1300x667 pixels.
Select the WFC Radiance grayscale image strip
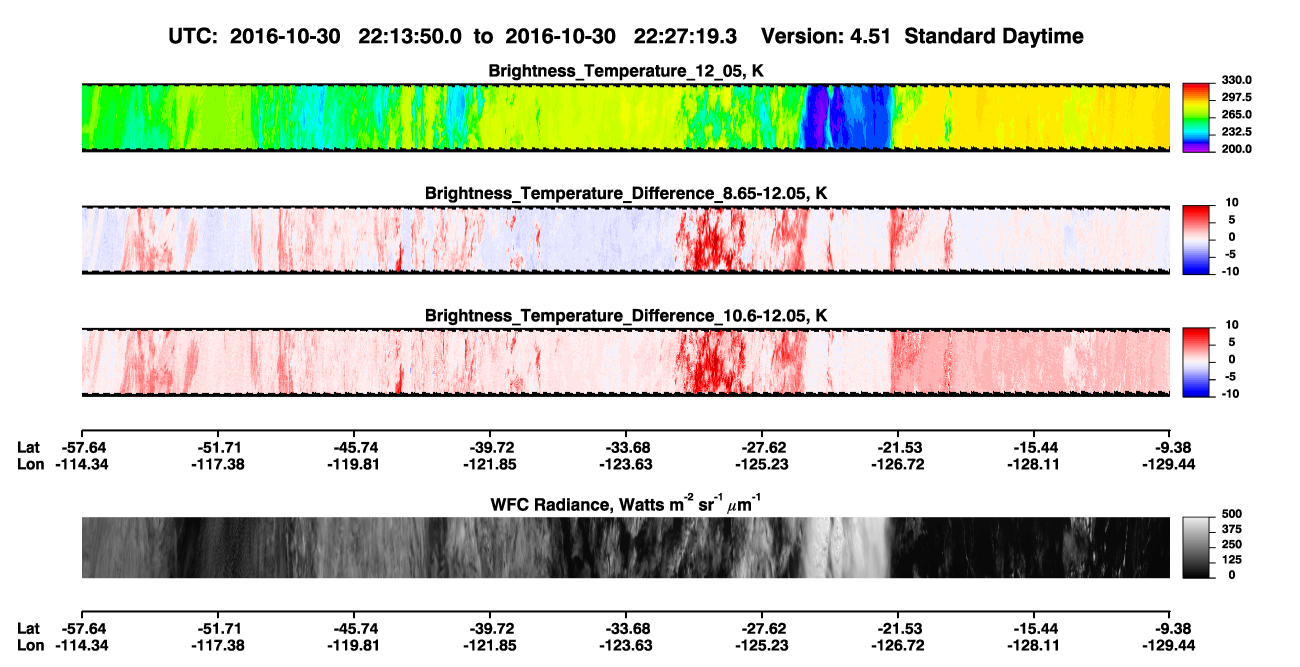[x=625, y=547]
